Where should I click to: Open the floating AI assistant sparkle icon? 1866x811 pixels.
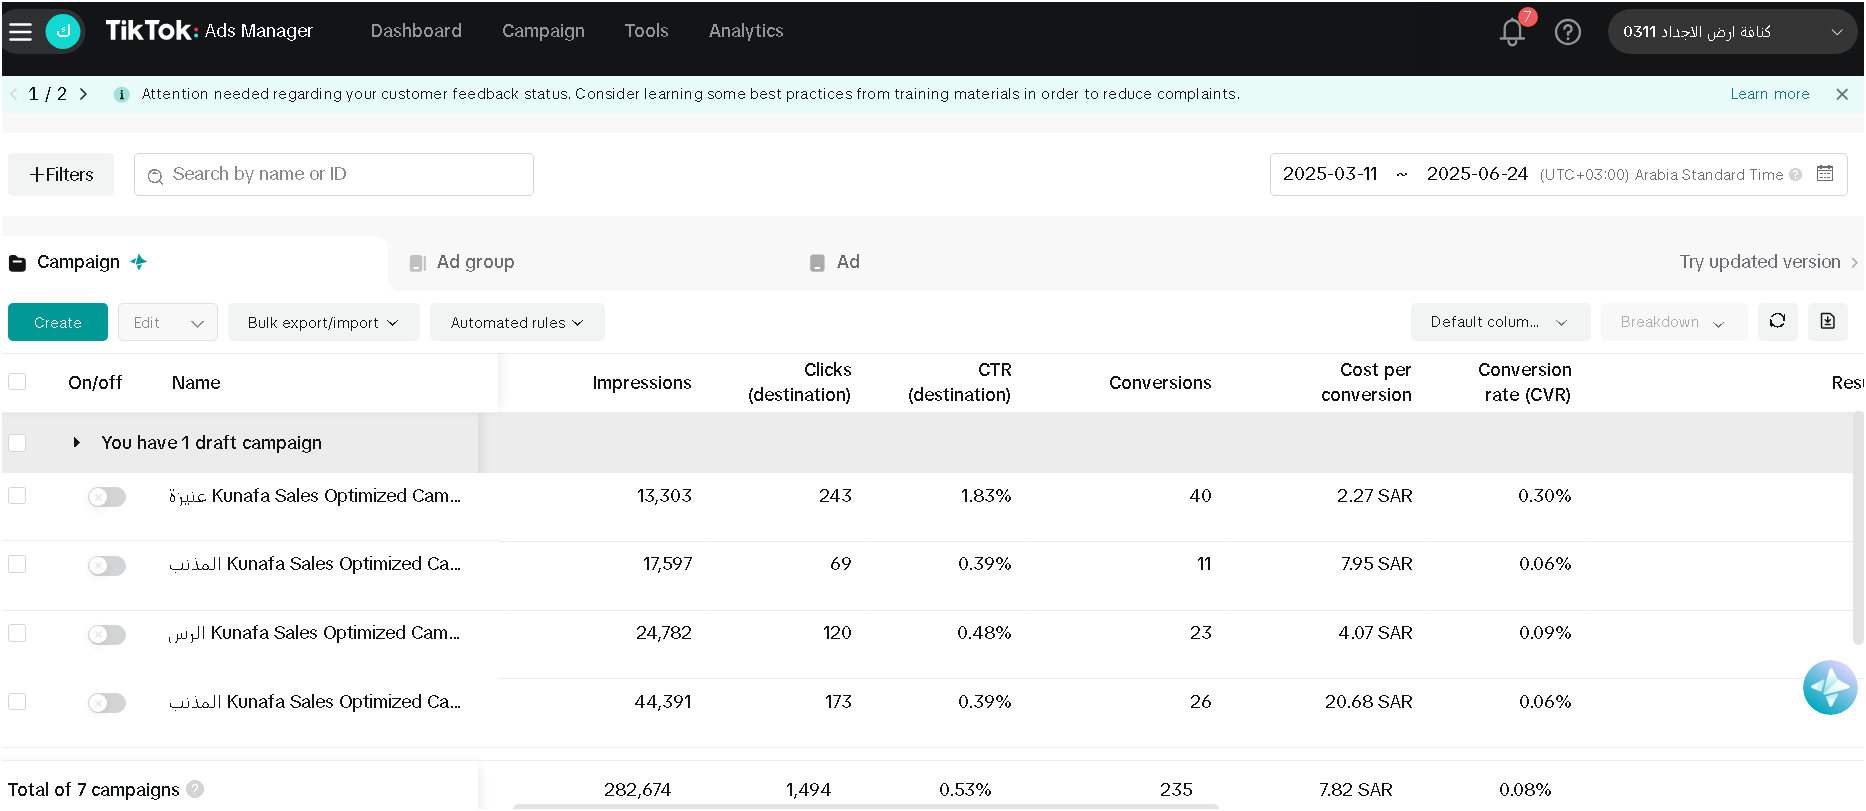[1830, 688]
